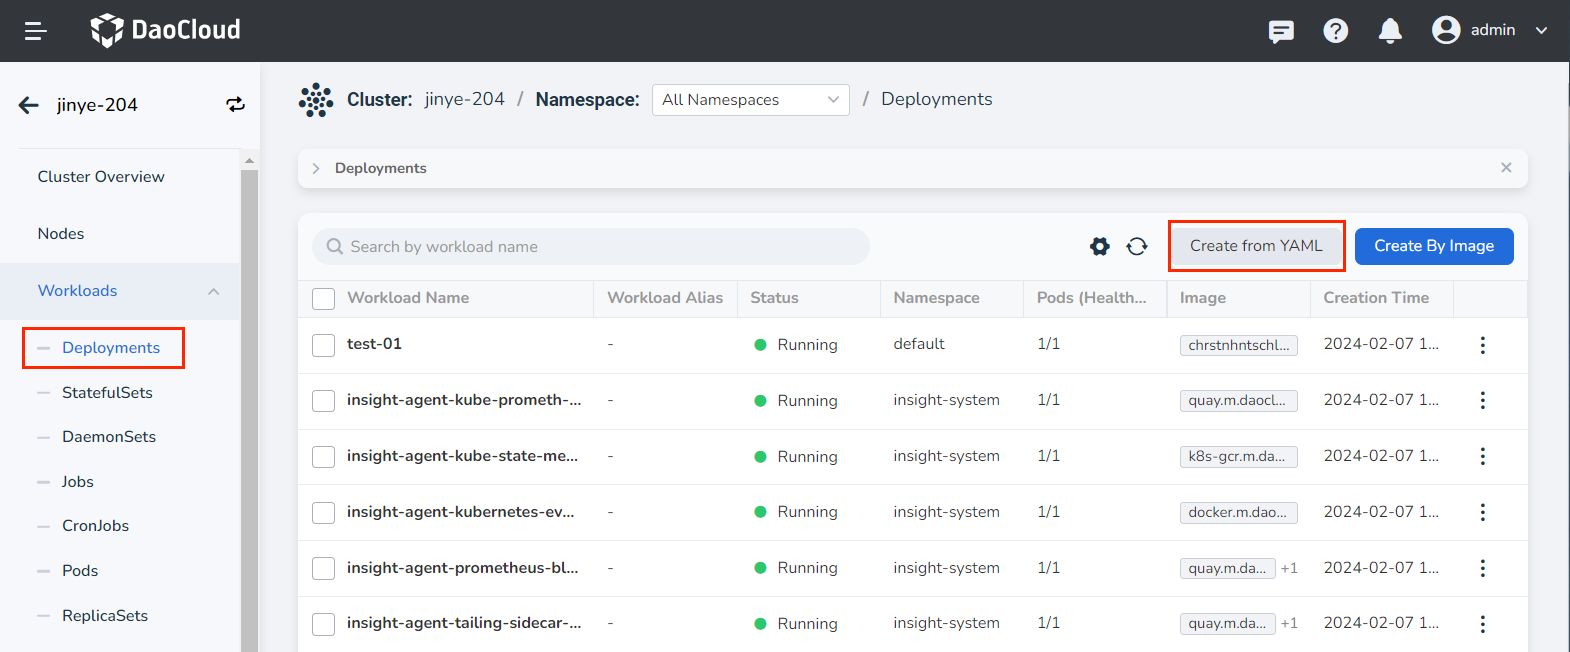Click the help question mark icon
1570x652 pixels.
[1335, 31]
